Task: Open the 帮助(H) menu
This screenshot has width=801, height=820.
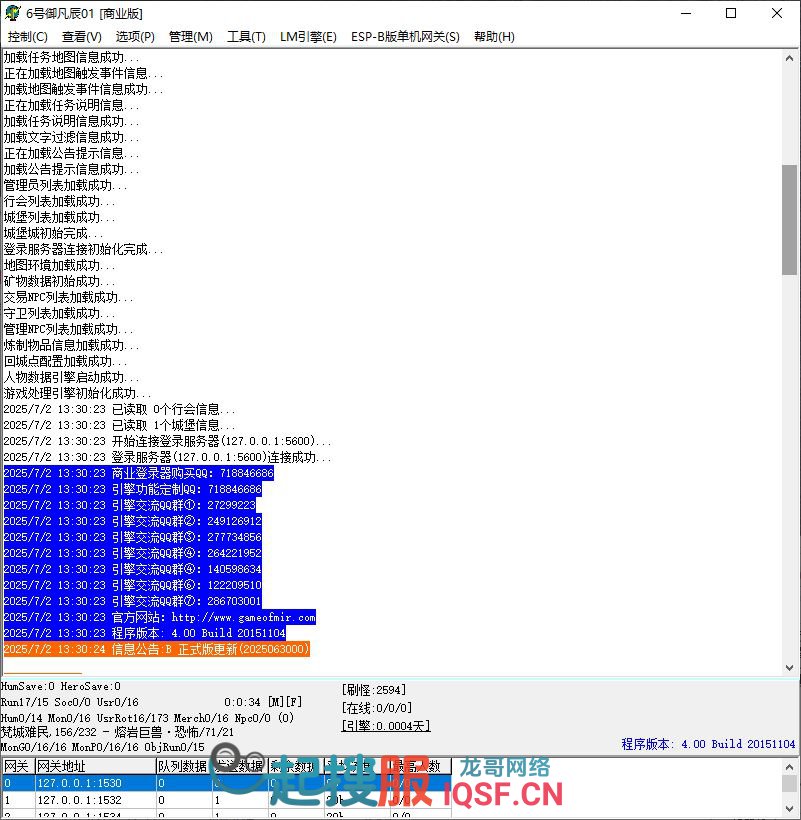Action: (494, 37)
